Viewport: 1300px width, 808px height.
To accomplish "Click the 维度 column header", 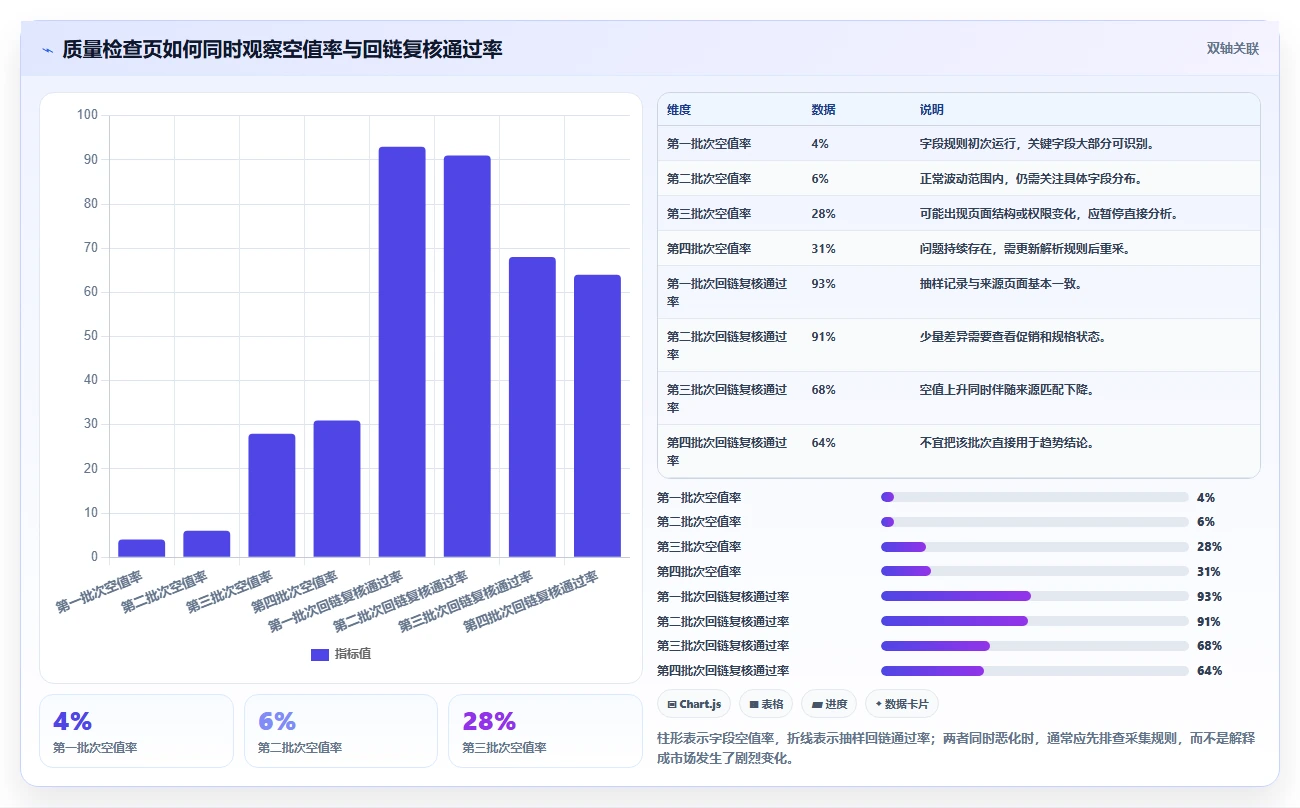I will (x=679, y=110).
